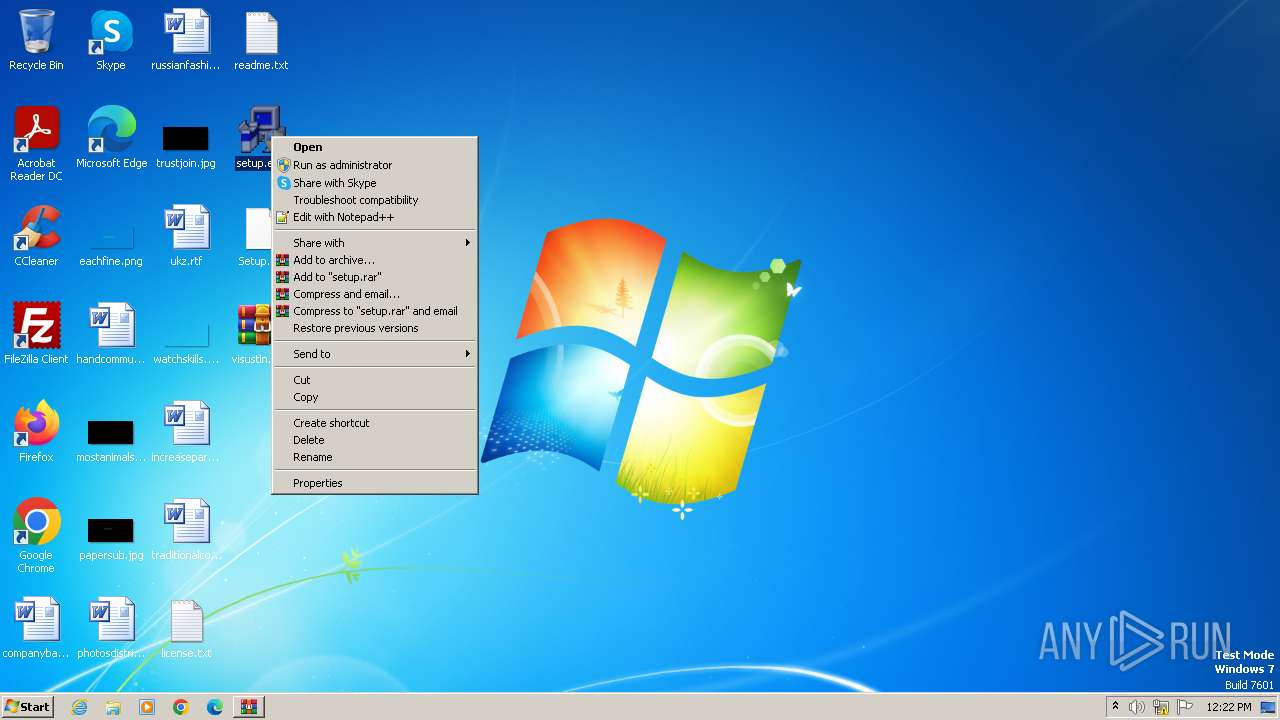Image resolution: width=1280 pixels, height=720 pixels.
Task: Show hidden system tray icons
Action: click(1115, 707)
